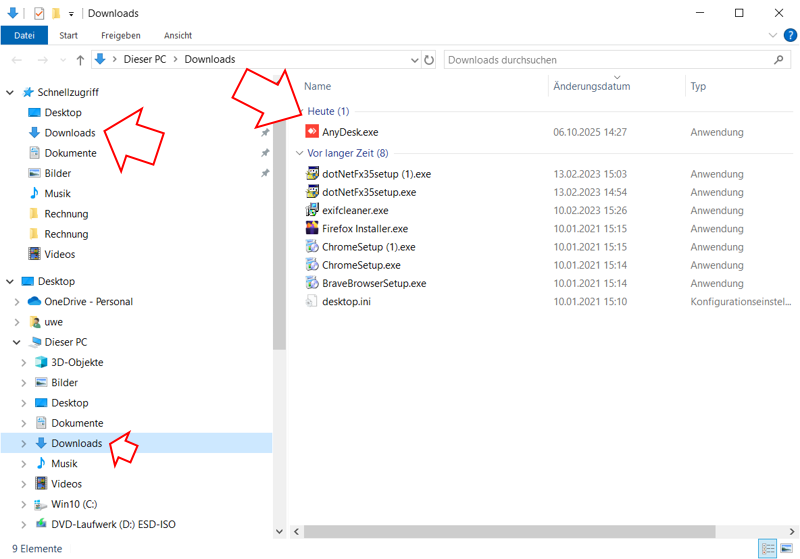
Task: Expand the ribbon with the chevron
Action: [773, 35]
